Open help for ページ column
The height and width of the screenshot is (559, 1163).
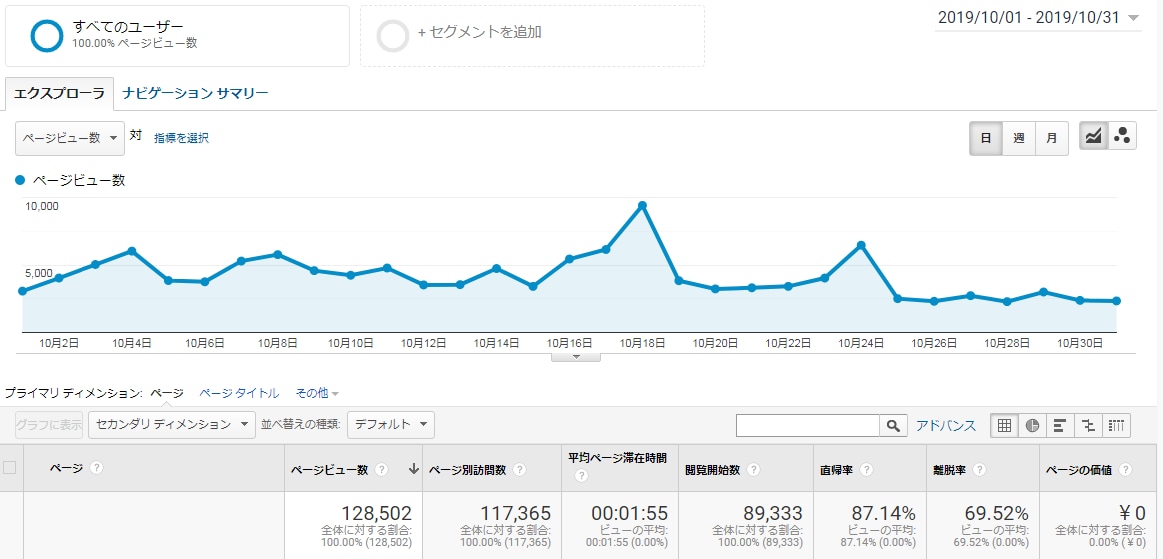coord(96,468)
